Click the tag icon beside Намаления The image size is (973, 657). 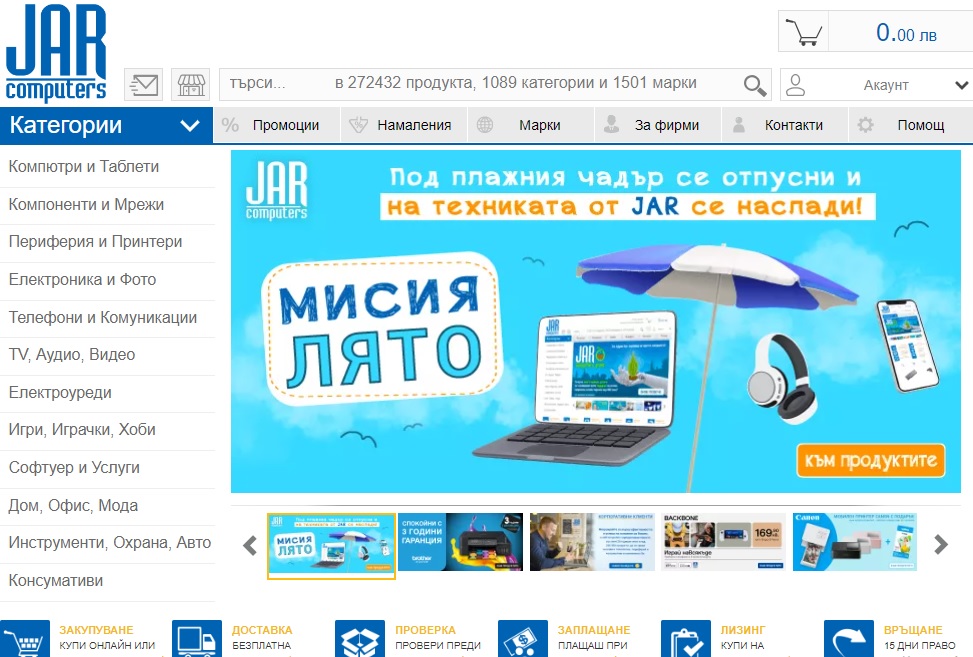358,125
